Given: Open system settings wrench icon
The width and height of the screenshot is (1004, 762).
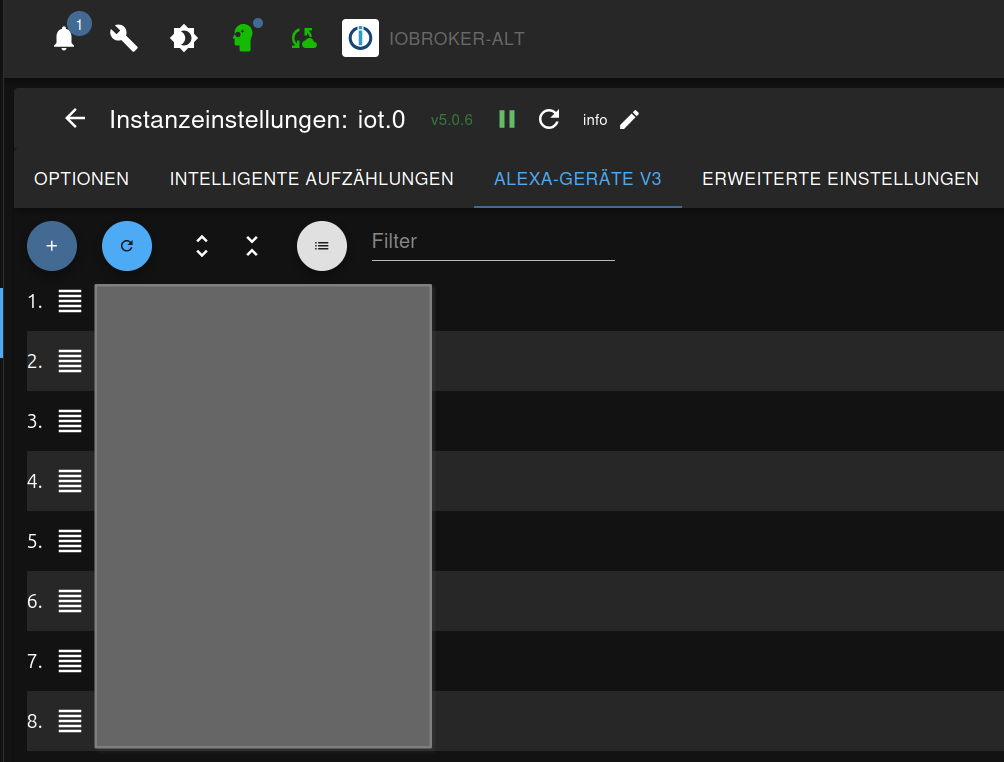Looking at the screenshot, I should (x=124, y=38).
